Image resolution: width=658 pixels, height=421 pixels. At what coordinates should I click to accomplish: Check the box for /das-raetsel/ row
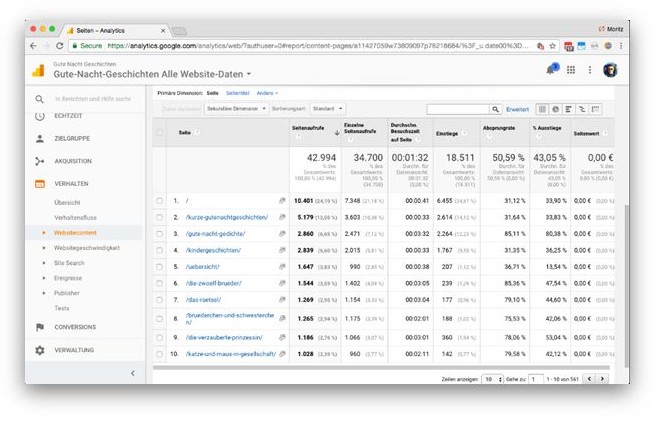click(159, 299)
